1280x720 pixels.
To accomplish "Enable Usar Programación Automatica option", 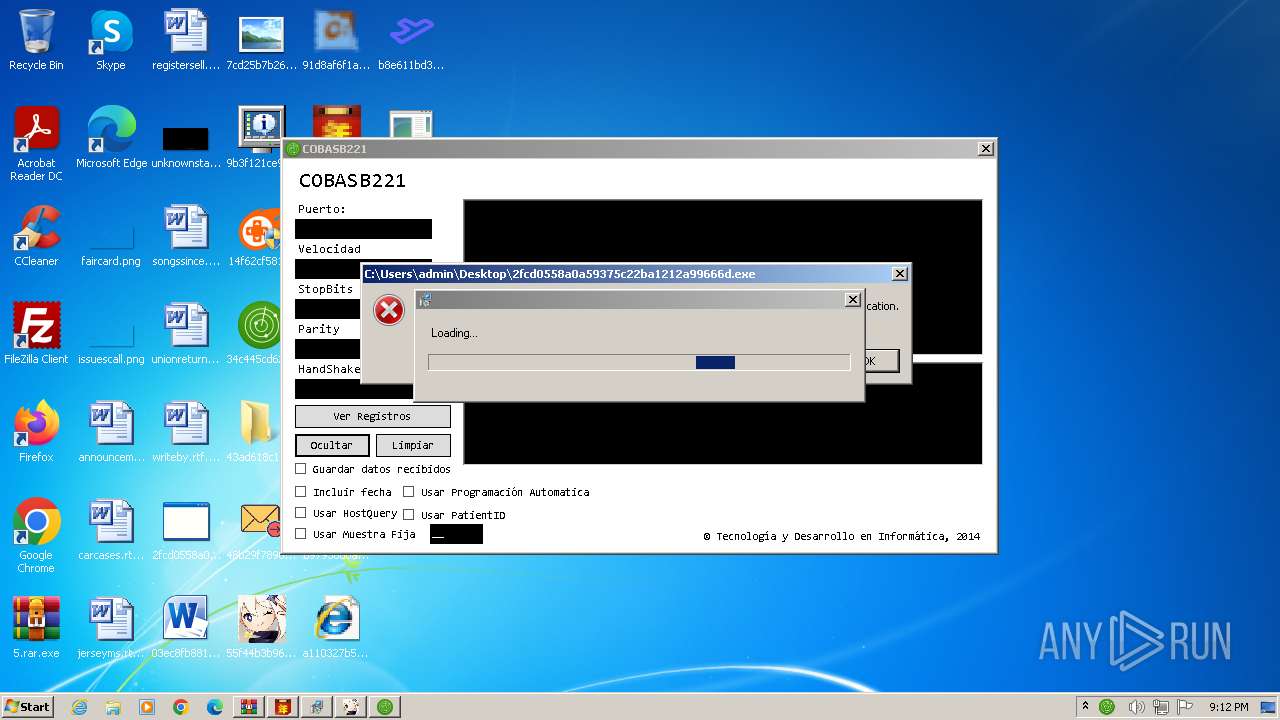I will pos(408,492).
